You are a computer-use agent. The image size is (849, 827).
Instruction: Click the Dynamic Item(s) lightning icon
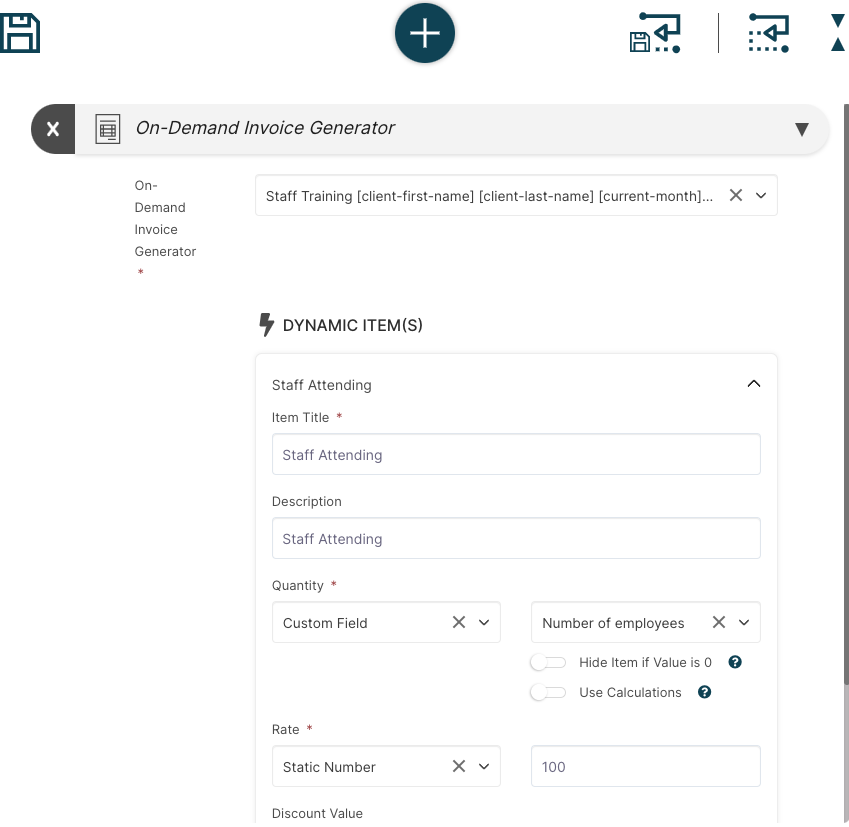pos(266,325)
